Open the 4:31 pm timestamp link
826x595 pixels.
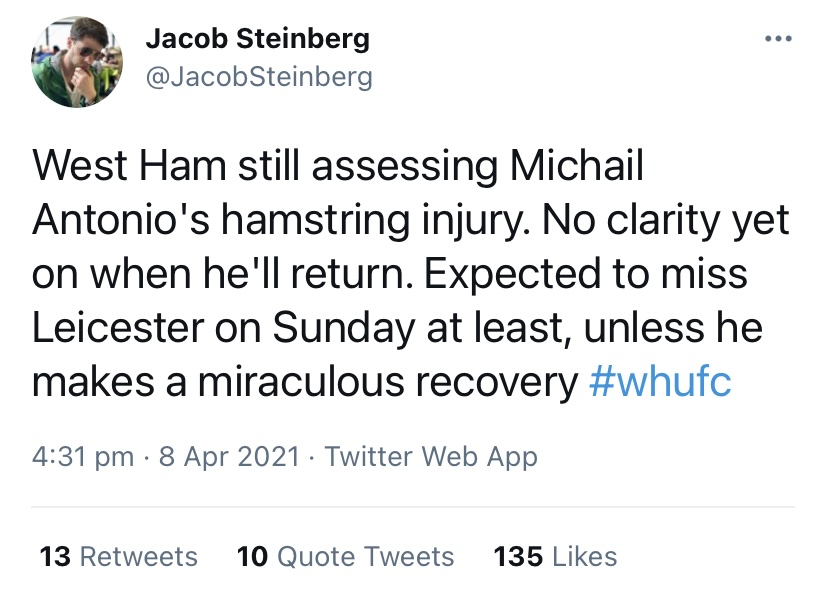(83, 456)
